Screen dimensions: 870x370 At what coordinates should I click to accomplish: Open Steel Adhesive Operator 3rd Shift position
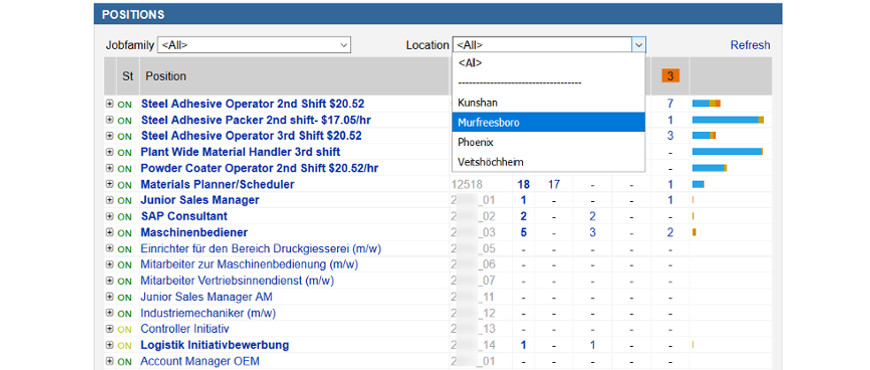tap(251, 136)
